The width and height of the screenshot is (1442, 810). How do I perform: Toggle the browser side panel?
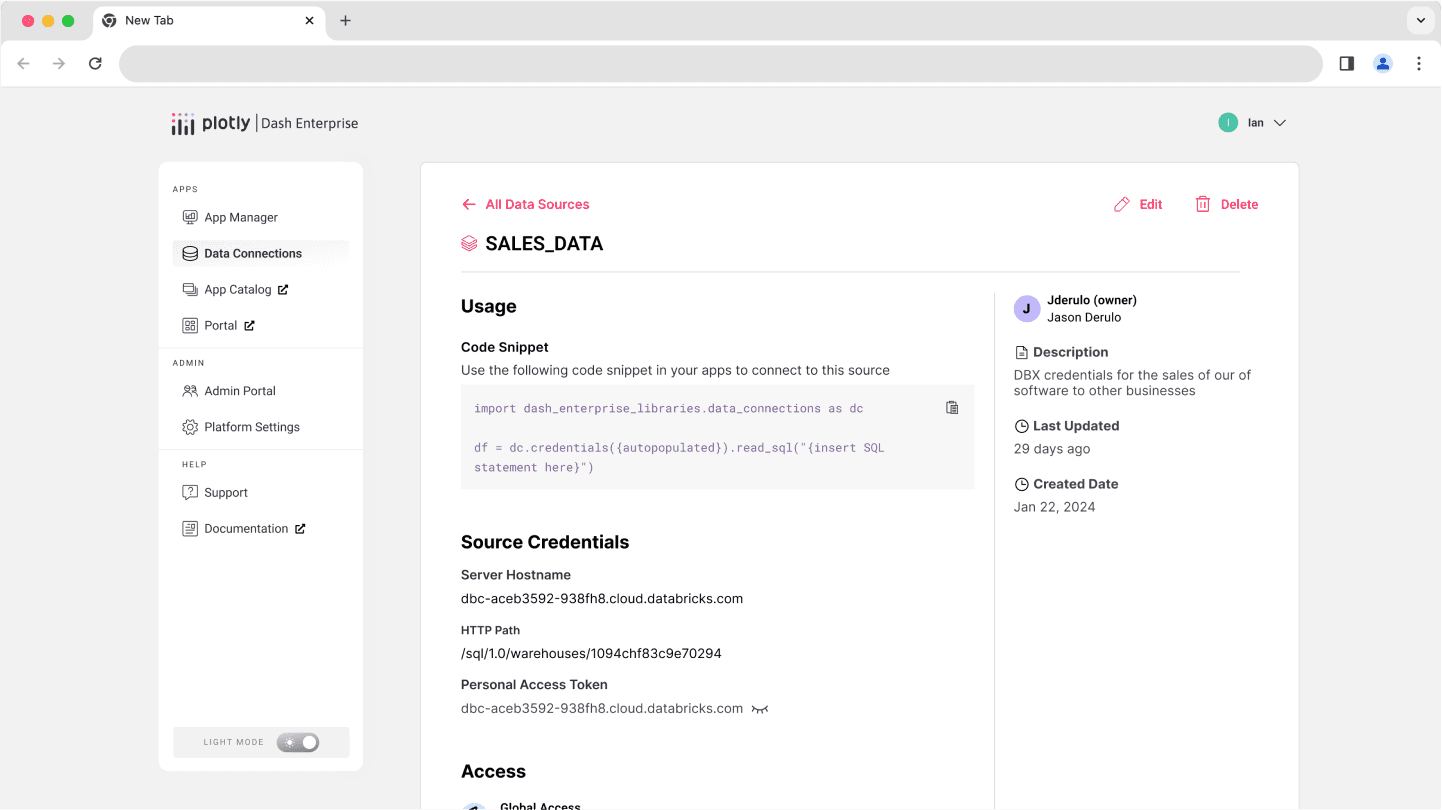(x=1347, y=63)
